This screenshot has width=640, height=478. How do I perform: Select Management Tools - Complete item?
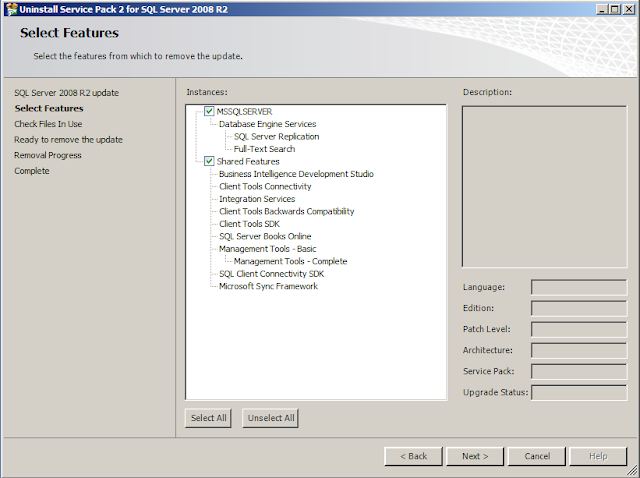(x=290, y=261)
